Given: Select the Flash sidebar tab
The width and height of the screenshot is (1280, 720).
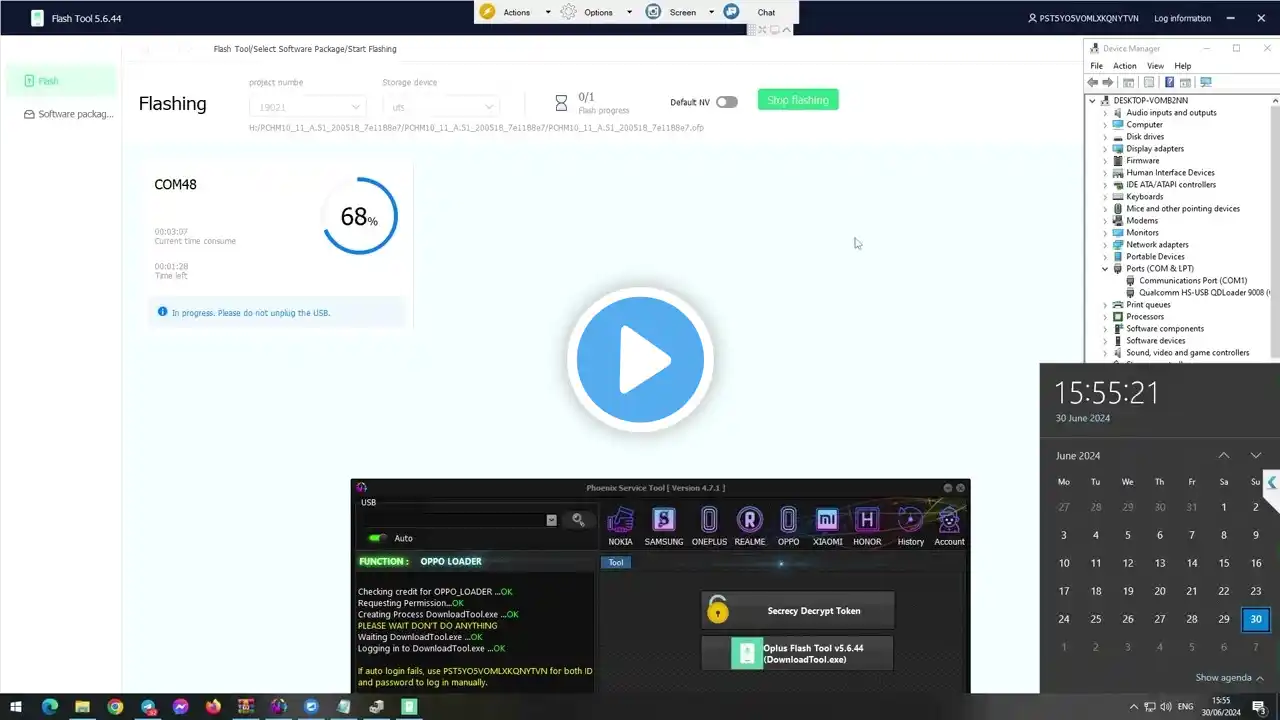Looking at the screenshot, I should point(60,81).
